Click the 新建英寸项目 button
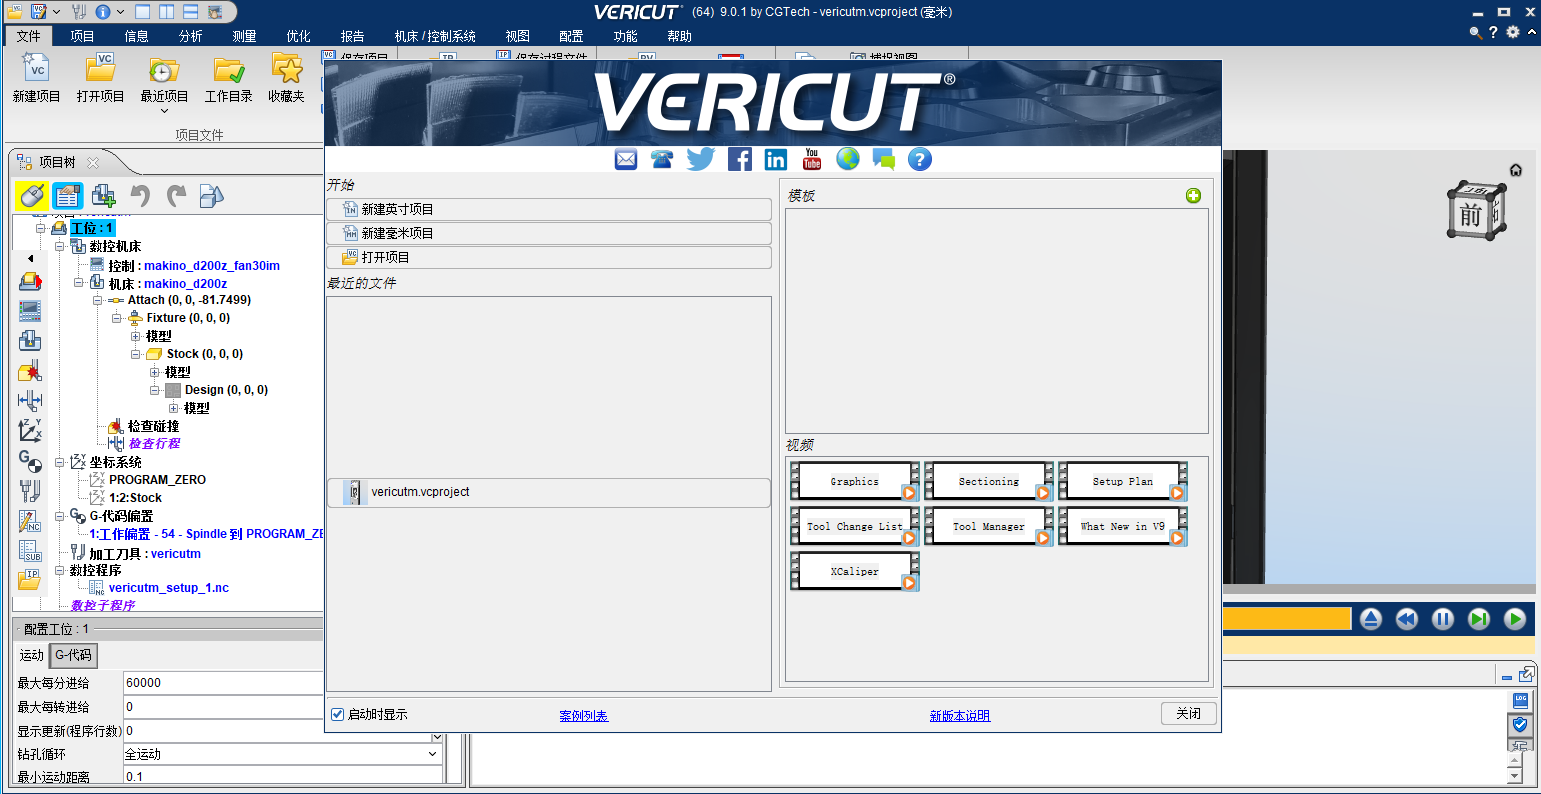The height and width of the screenshot is (794, 1541). pos(549,209)
